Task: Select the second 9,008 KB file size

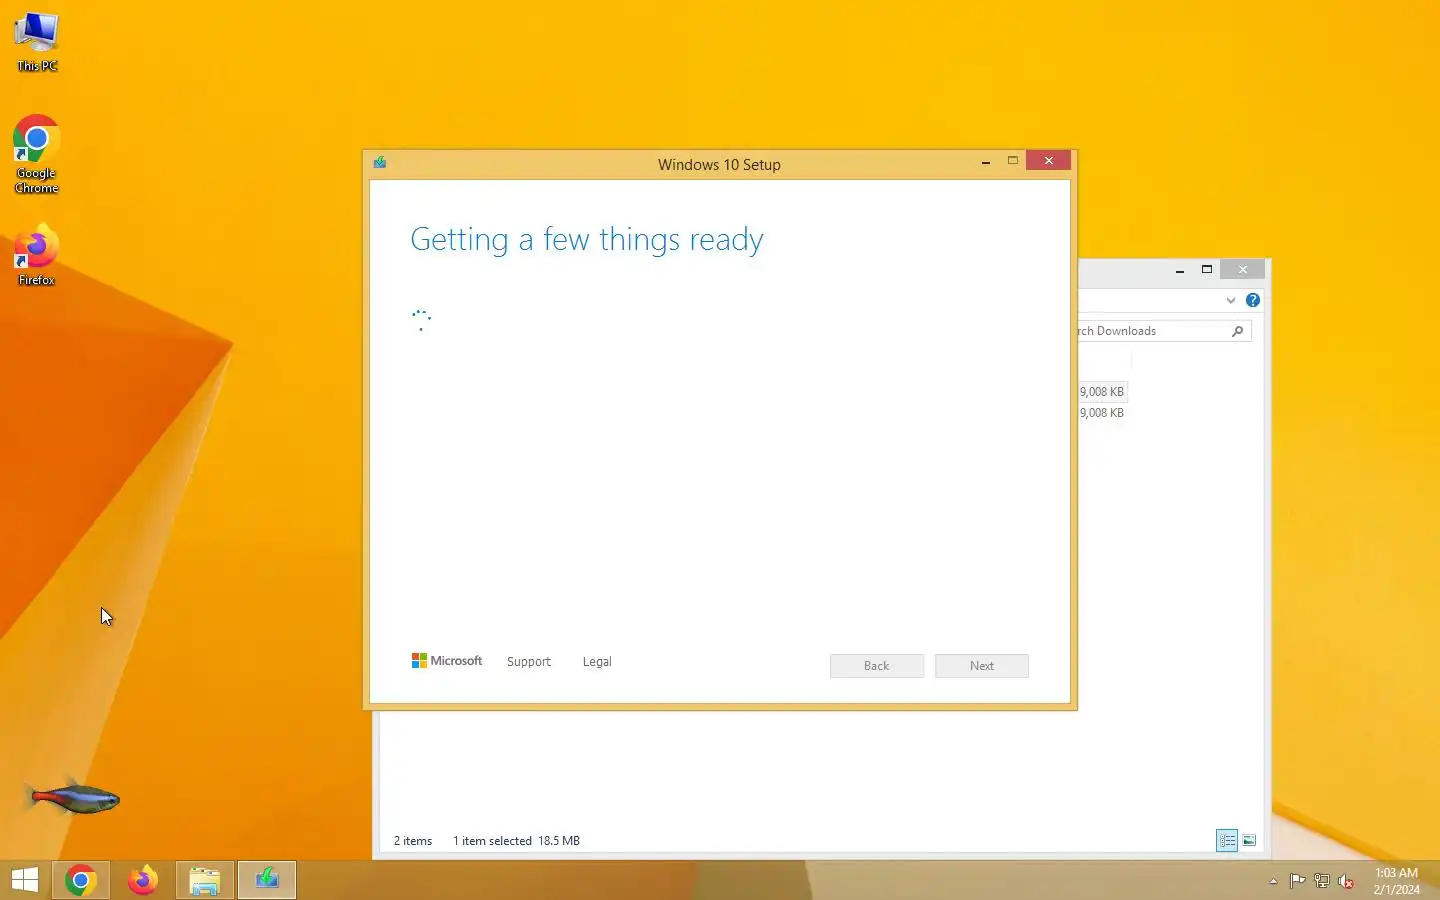Action: 1102,413
